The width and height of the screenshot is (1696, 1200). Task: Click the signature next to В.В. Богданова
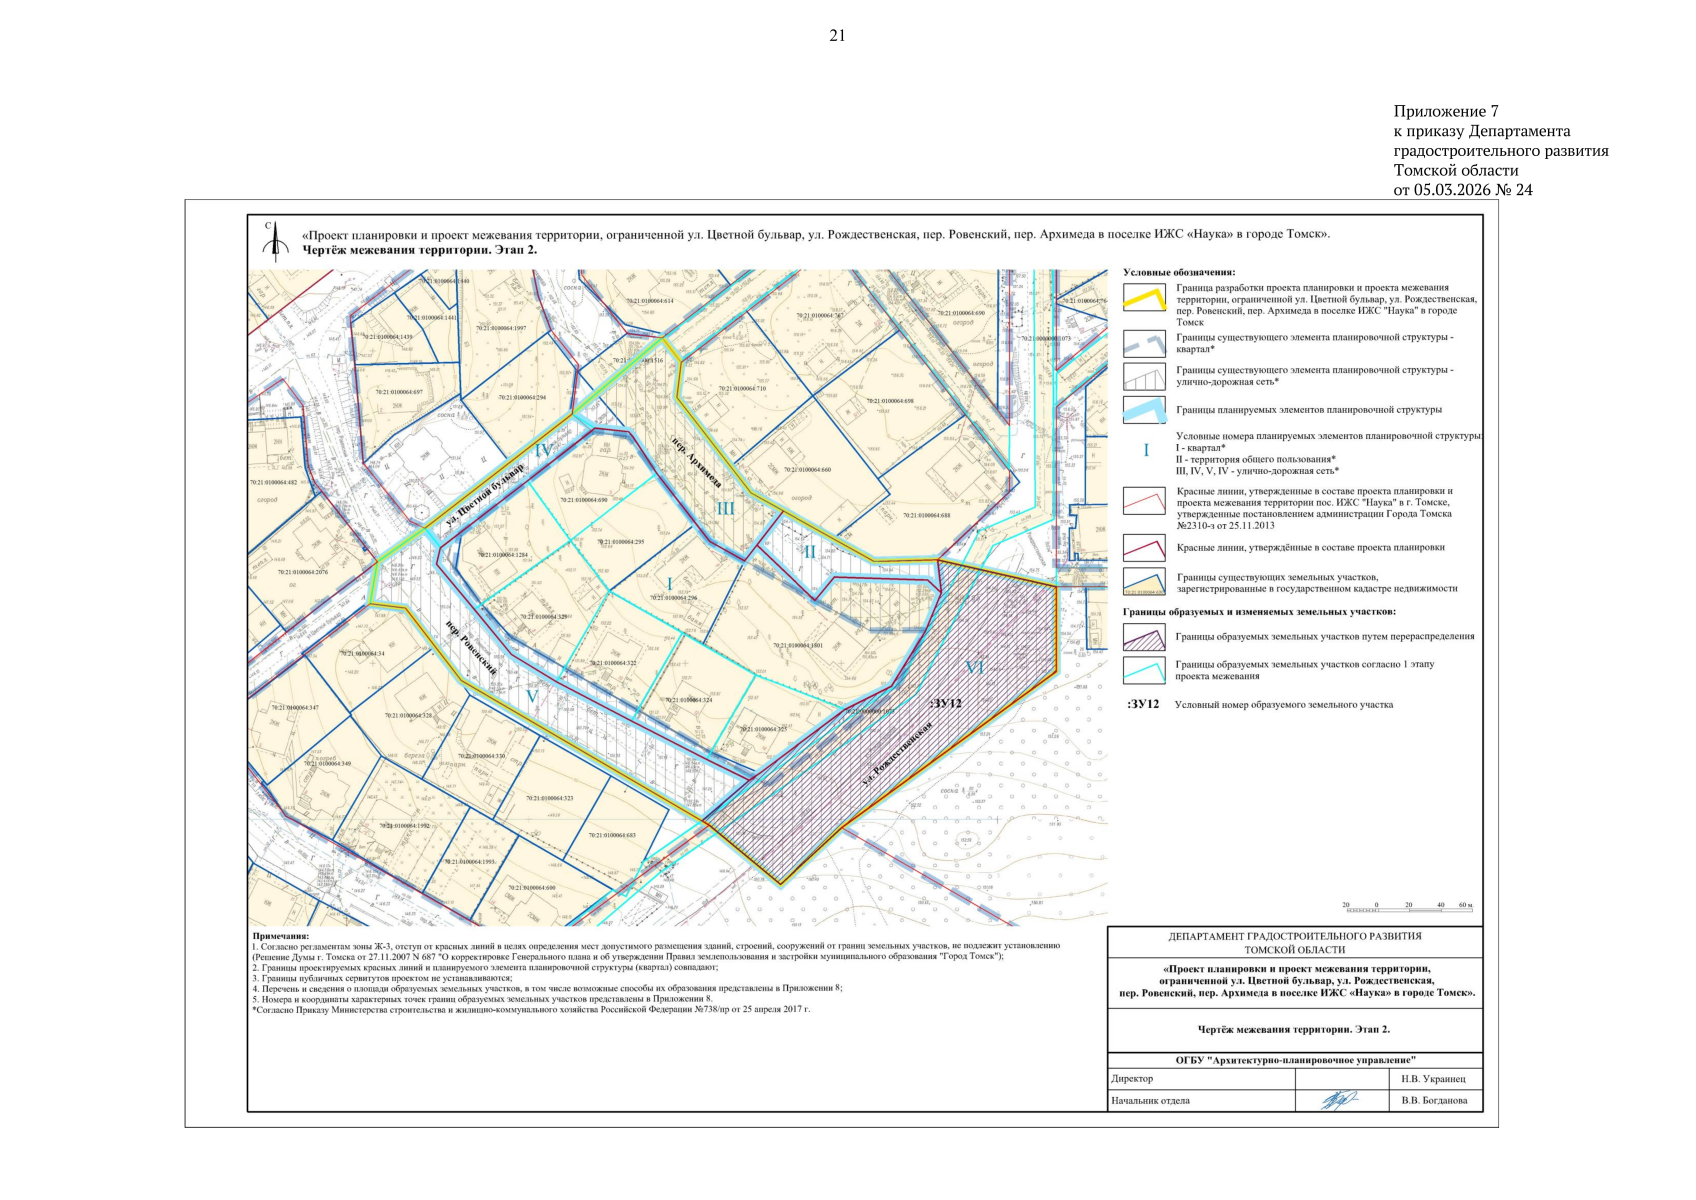(x=1339, y=1100)
